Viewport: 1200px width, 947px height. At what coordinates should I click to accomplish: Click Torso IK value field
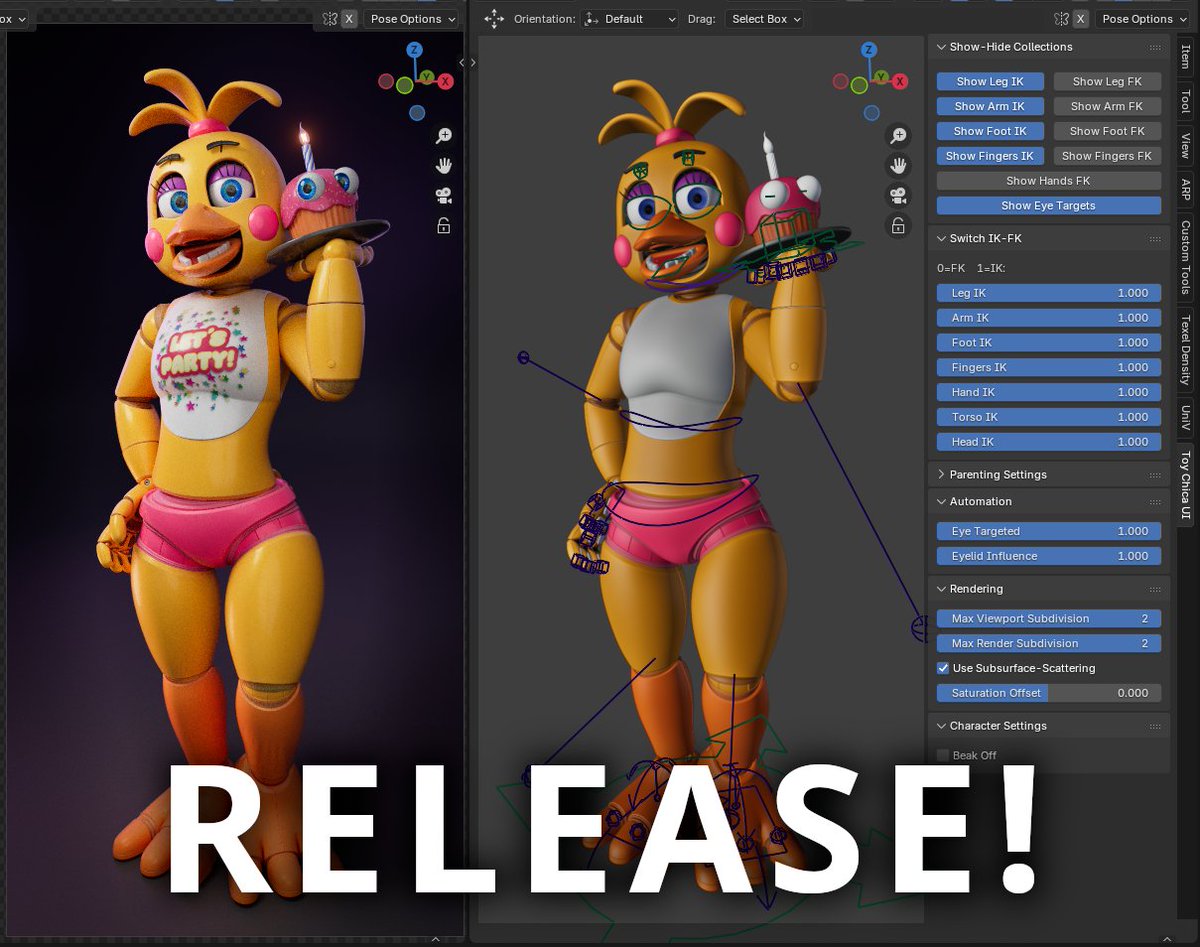coord(1049,417)
